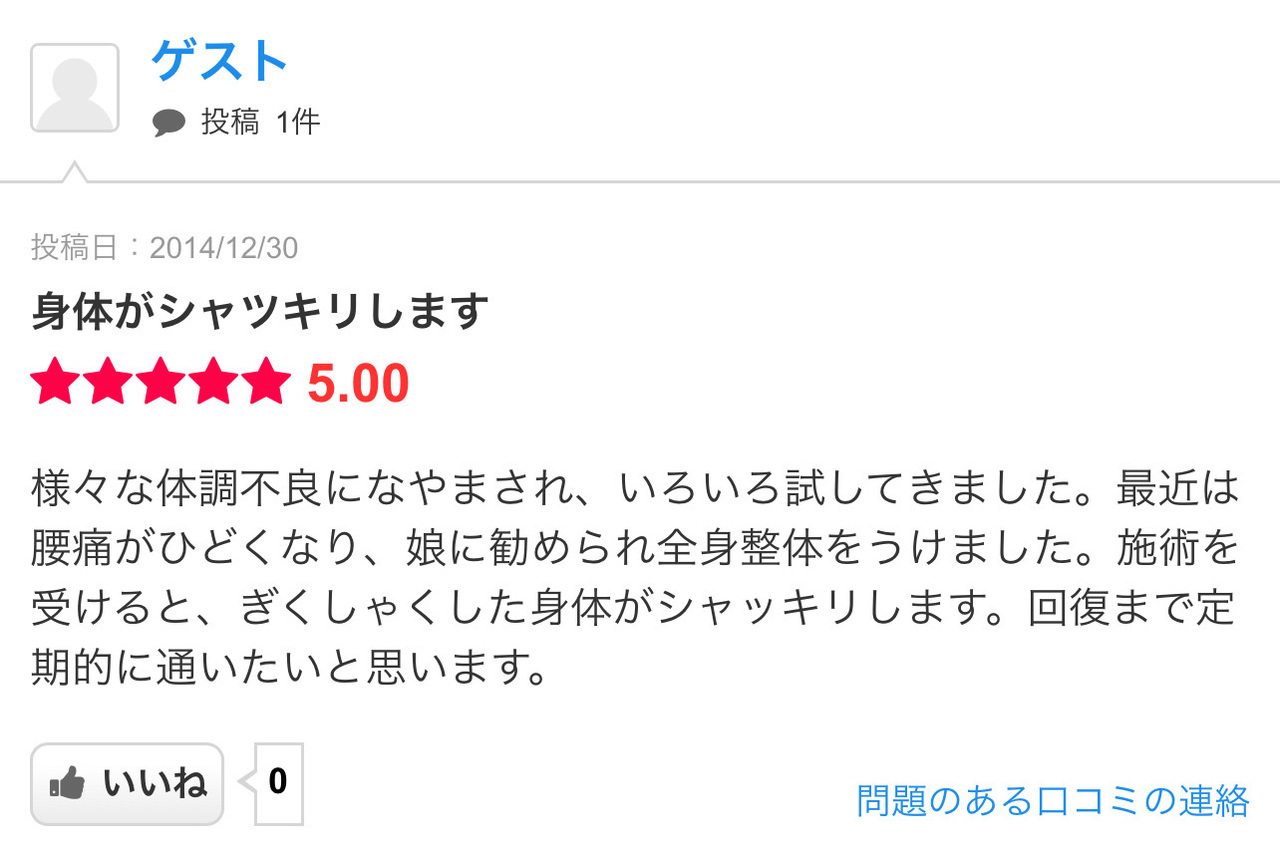Click the speech bubble posts icon
This screenshot has height=855, width=1280.
[x=169, y=123]
